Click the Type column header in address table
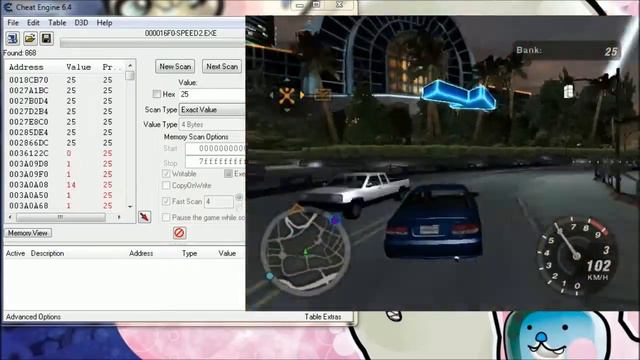Viewport: 640px width, 360px height. (189, 253)
